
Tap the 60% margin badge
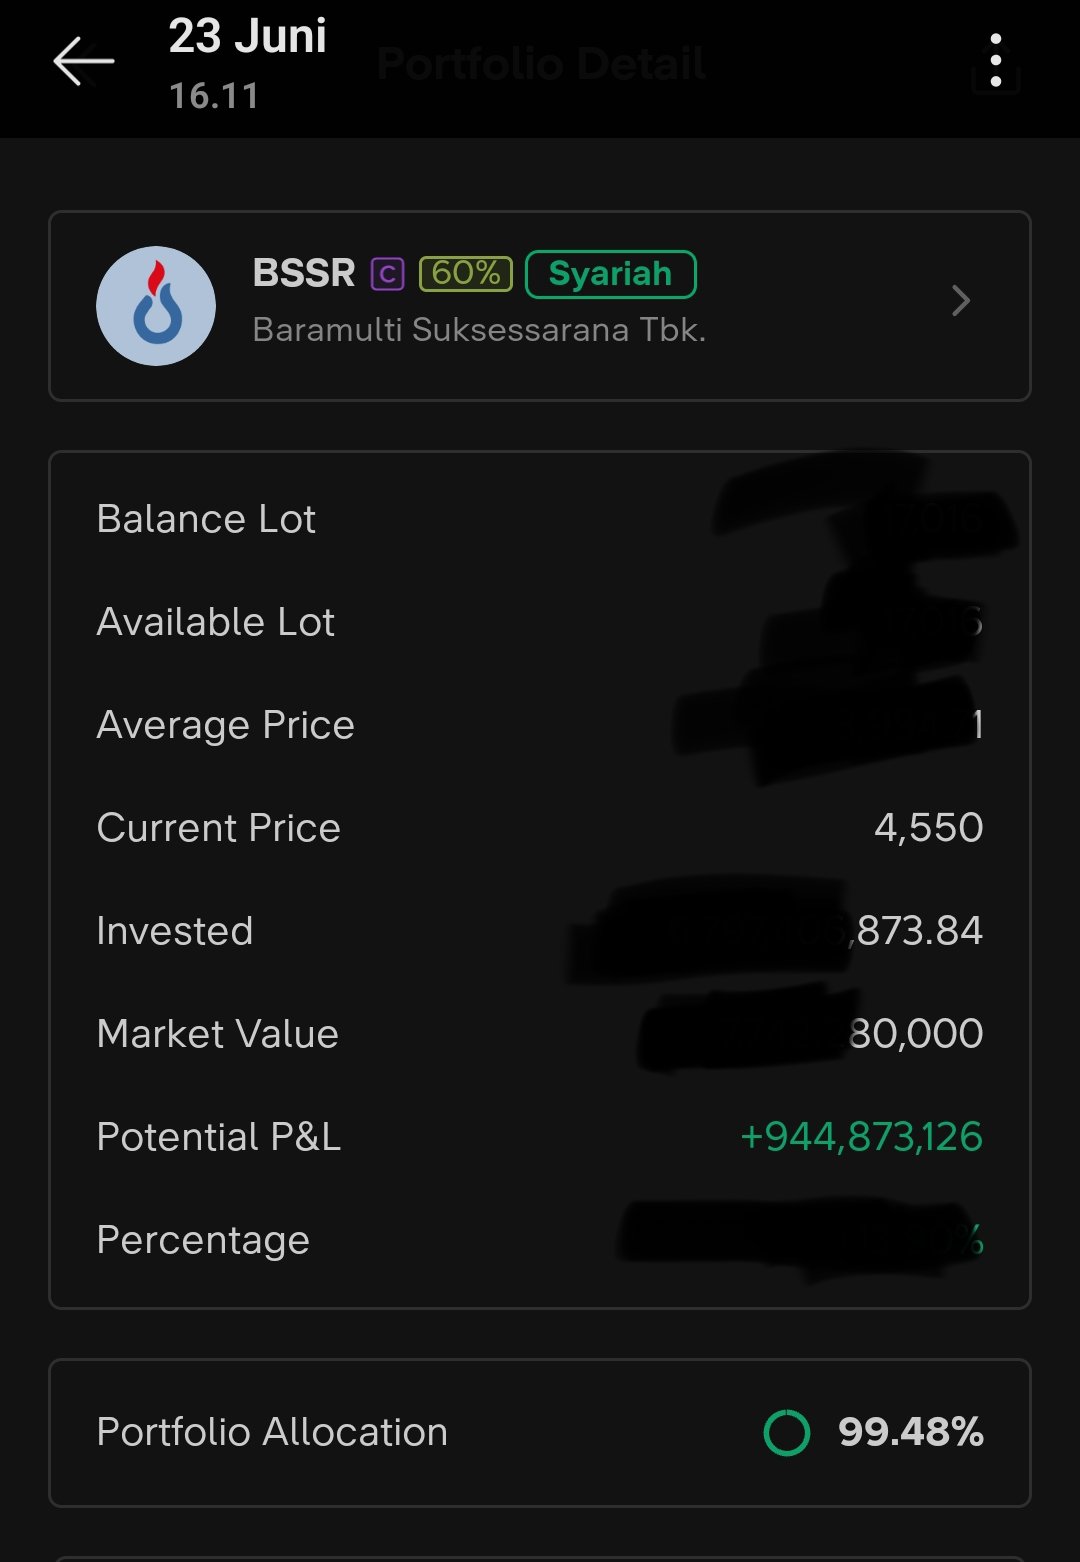pos(465,273)
